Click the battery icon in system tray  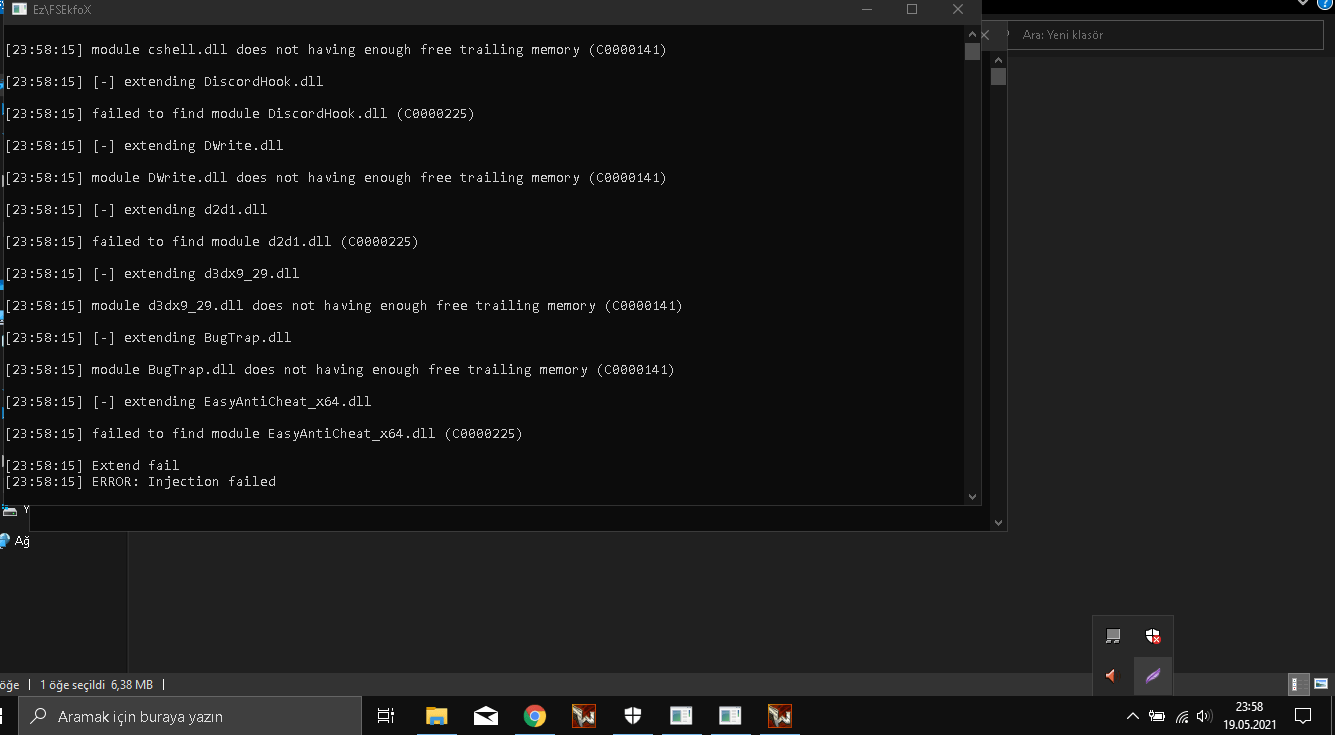click(x=1157, y=716)
